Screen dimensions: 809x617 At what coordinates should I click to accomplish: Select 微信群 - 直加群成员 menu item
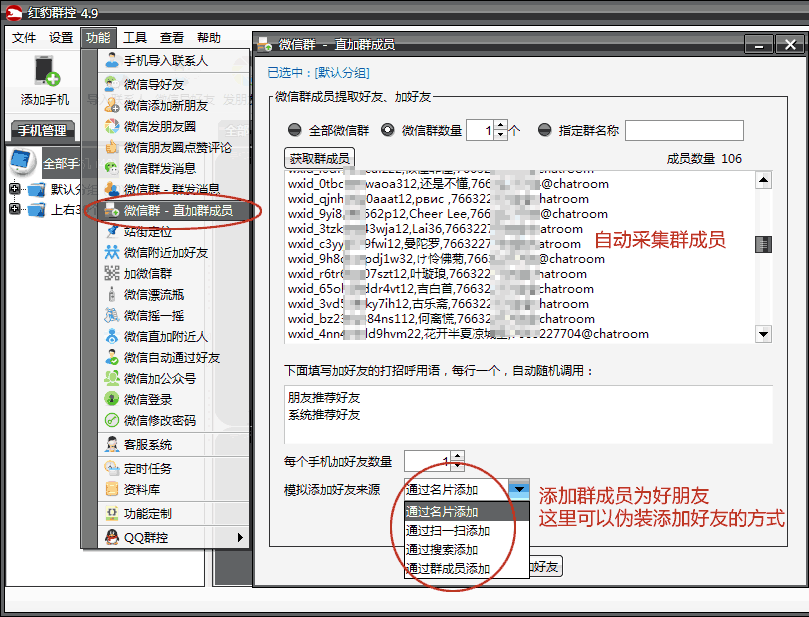point(173,210)
